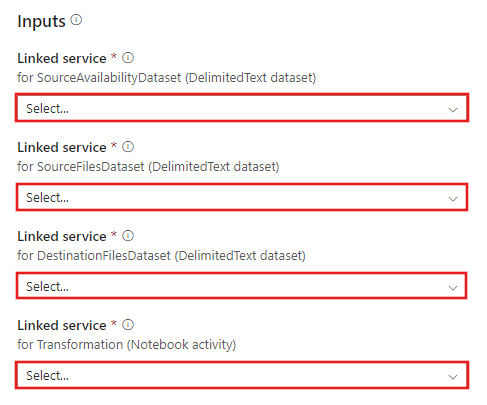Show info for SourceAvailabilityDataset linked service
487x405 pixels.
pyautogui.click(x=128, y=58)
